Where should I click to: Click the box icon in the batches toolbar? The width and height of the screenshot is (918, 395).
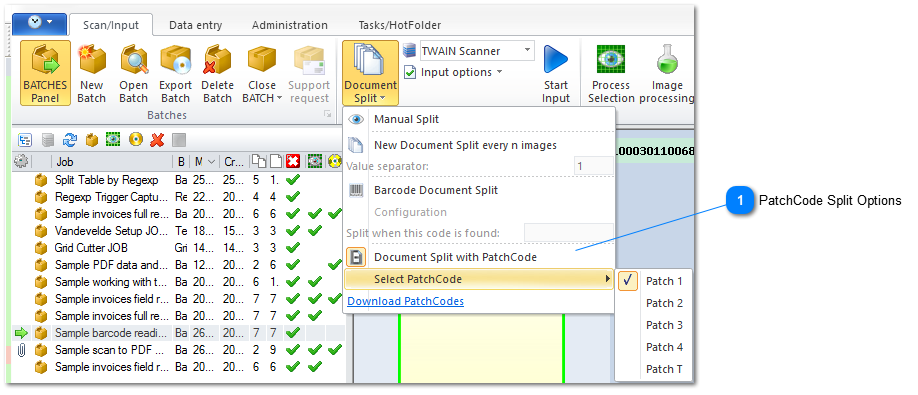[91, 140]
